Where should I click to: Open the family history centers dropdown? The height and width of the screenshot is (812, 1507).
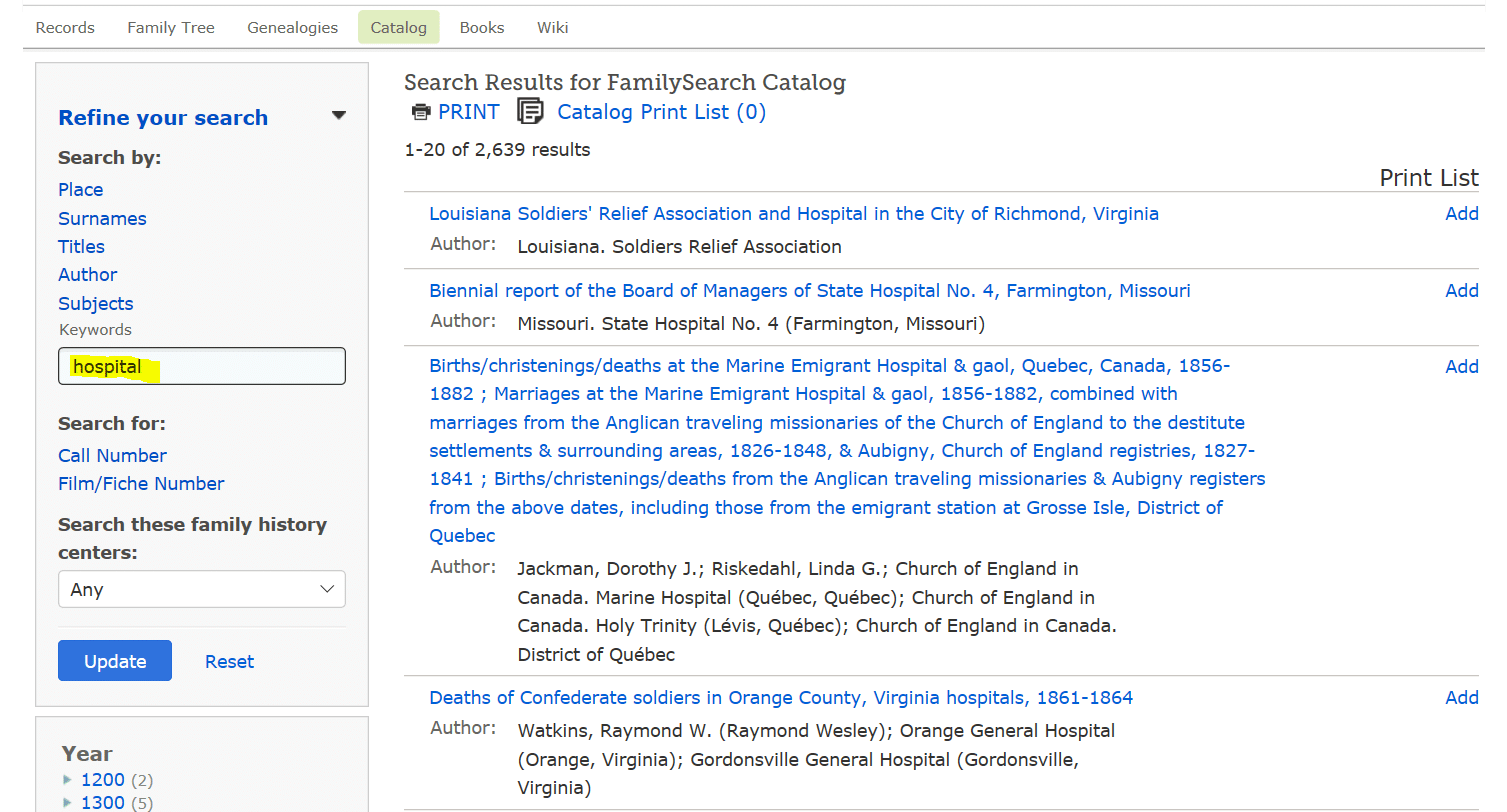tap(202, 589)
